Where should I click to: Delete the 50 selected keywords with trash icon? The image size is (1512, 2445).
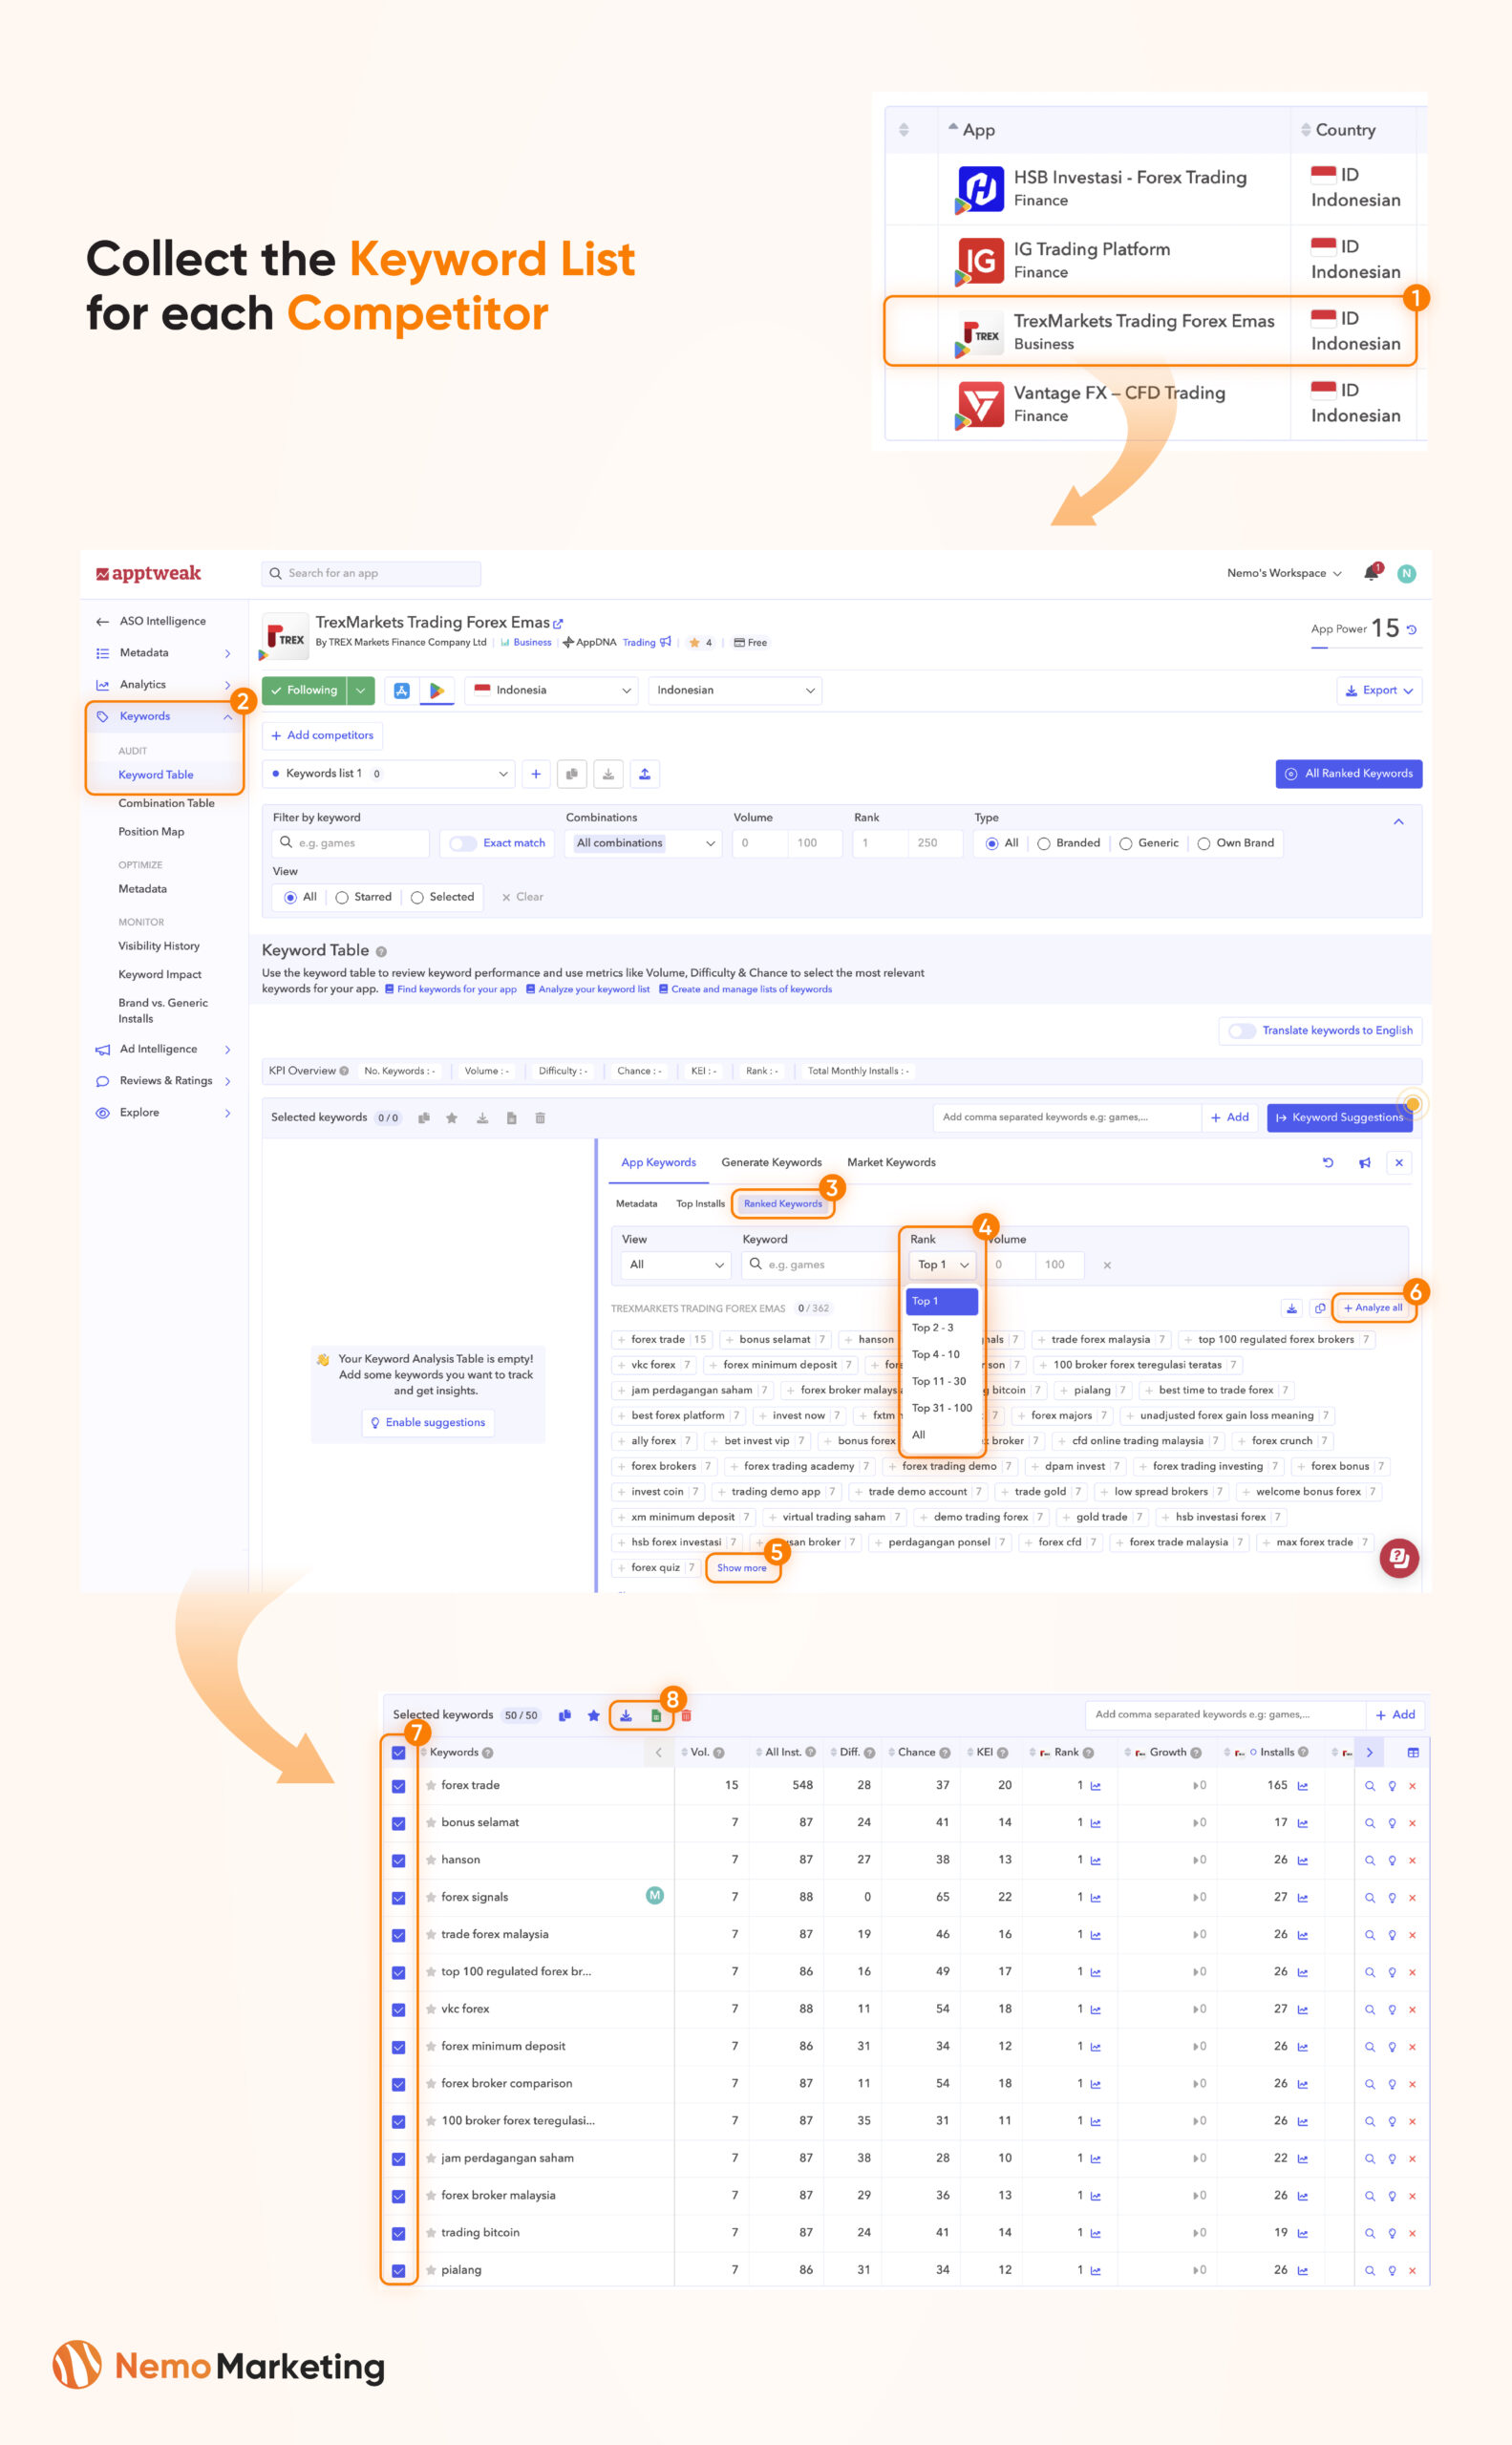686,1715
